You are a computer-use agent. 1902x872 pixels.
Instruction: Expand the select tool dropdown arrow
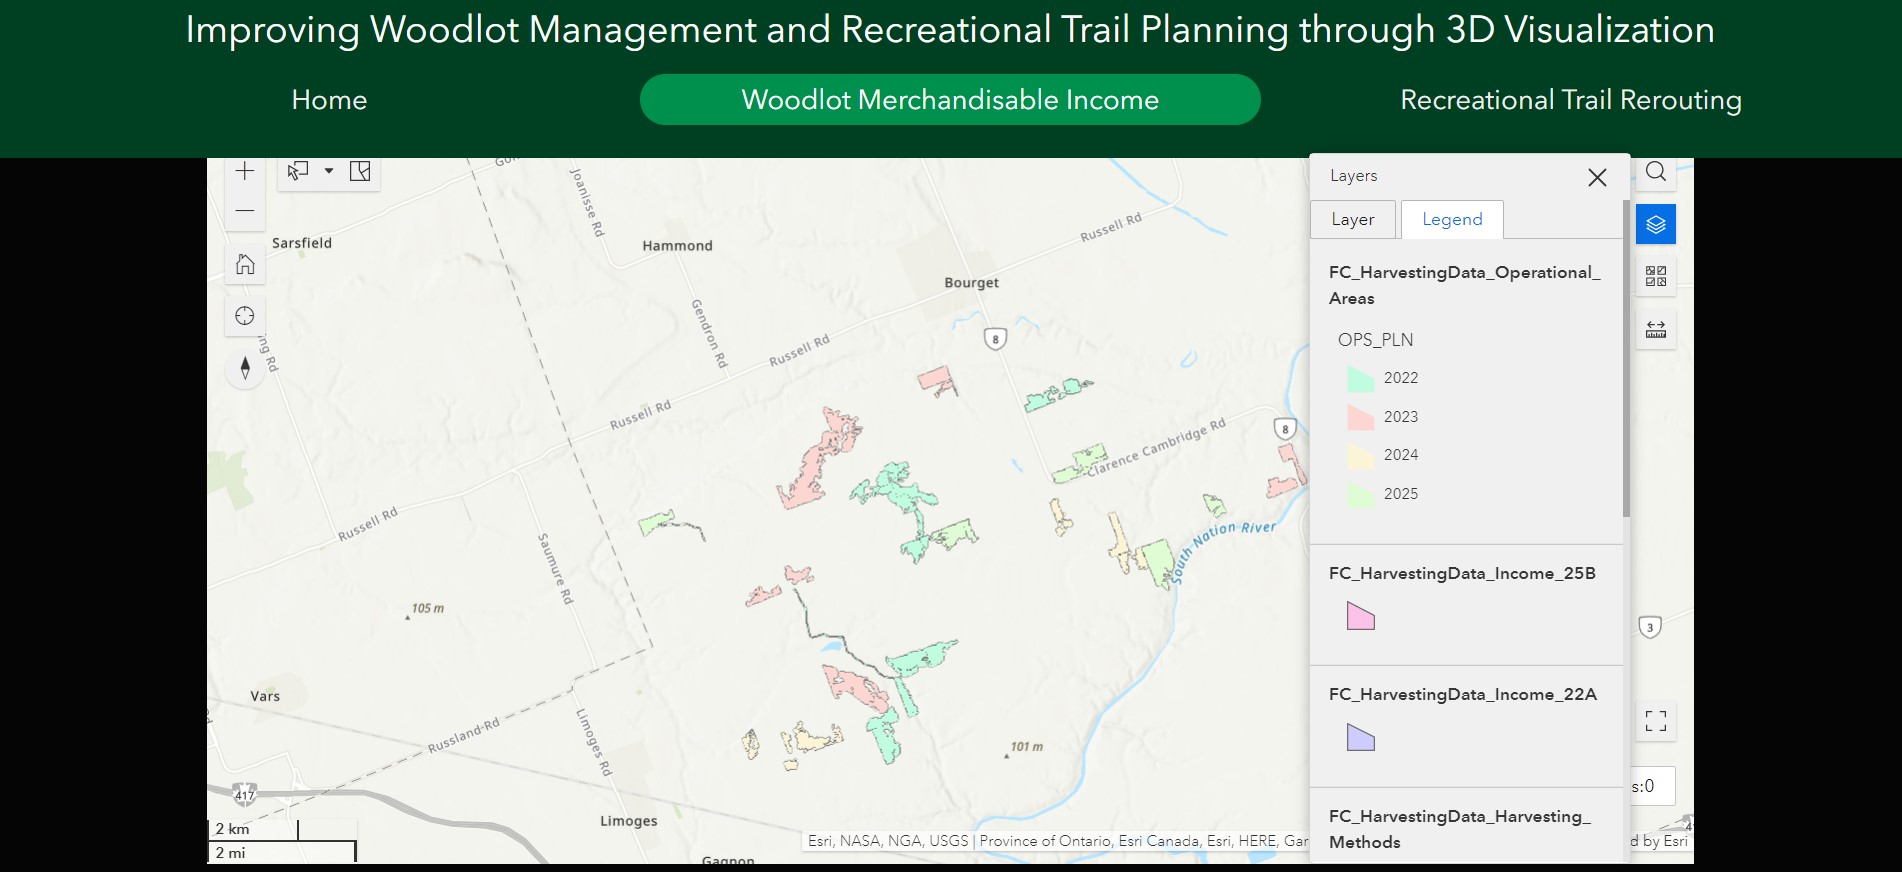329,171
